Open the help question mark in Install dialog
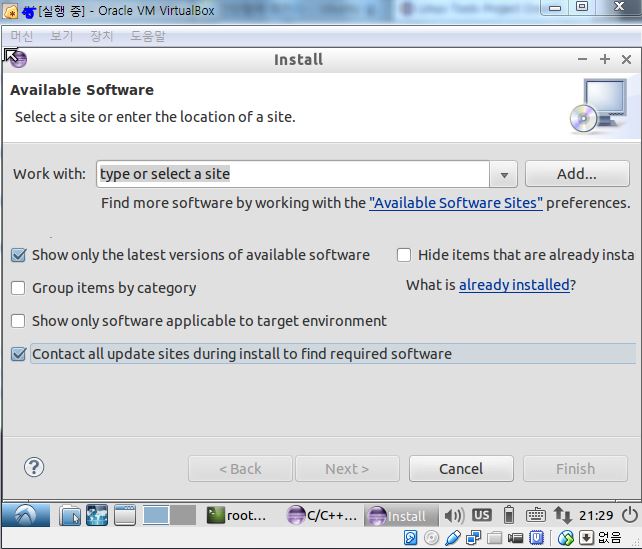 pyautogui.click(x=34, y=467)
